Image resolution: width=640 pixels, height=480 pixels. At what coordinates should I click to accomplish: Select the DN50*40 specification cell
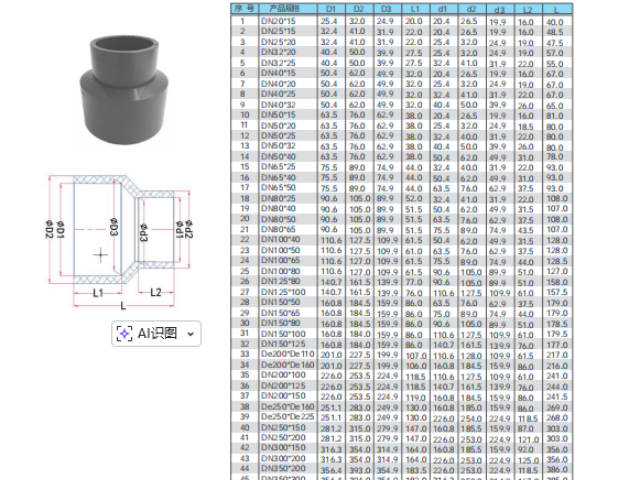tap(278, 156)
